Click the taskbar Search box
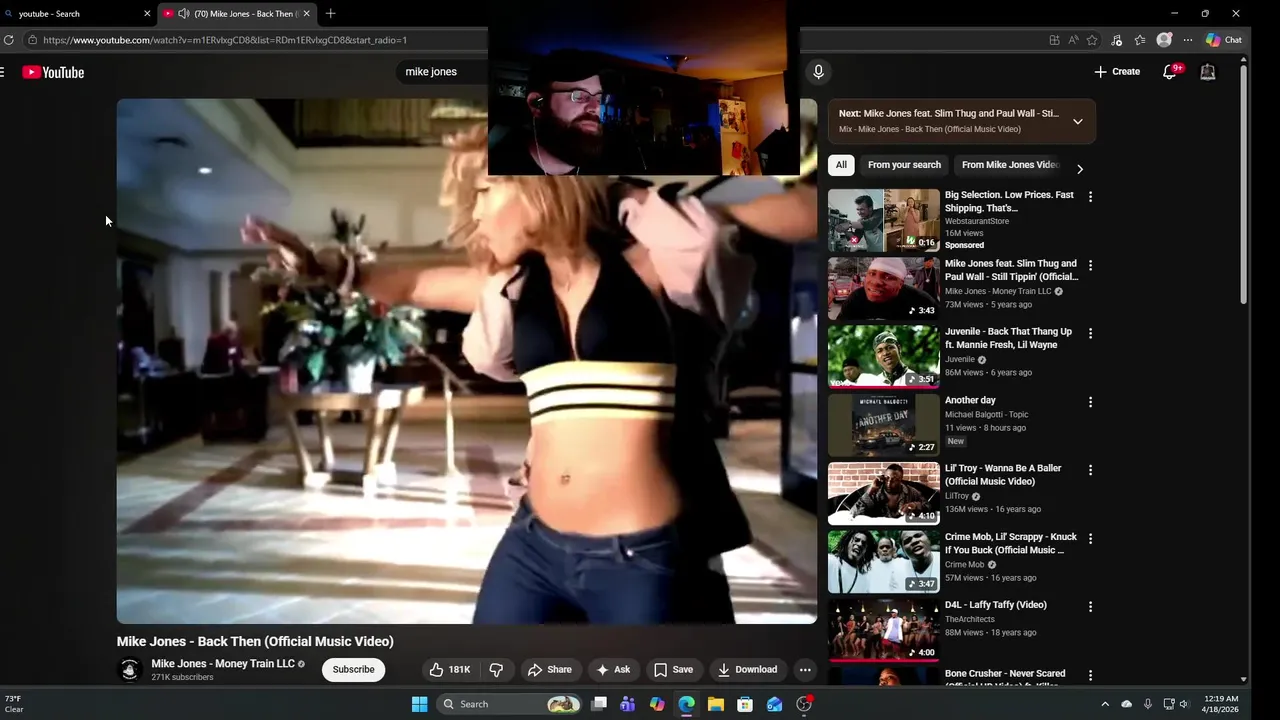Screen dimensions: 1280x720 (x=510, y=704)
